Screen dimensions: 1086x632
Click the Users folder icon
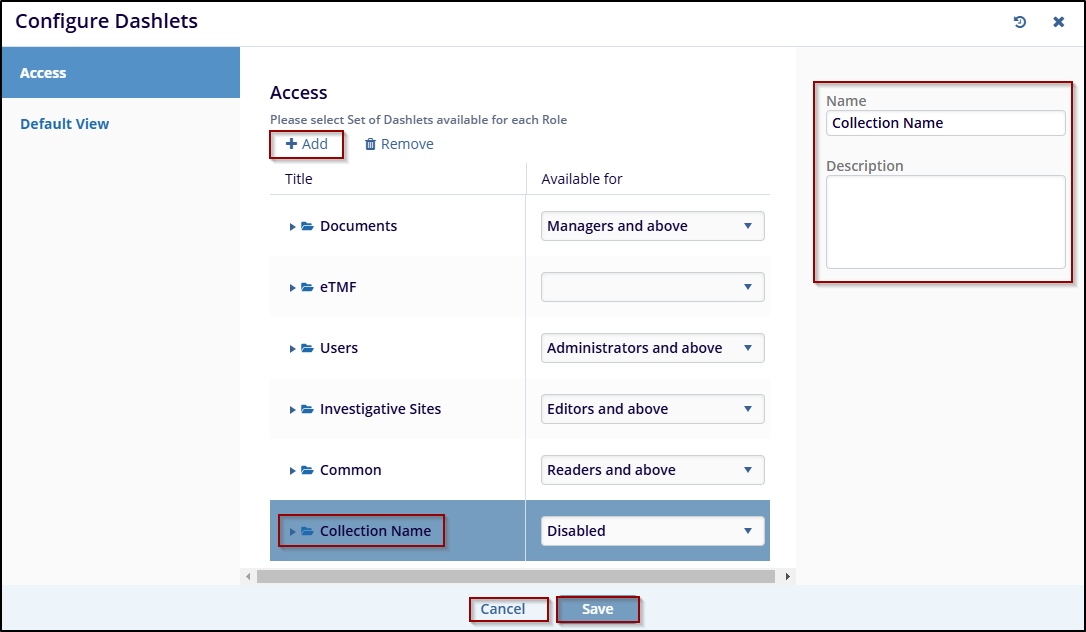coord(308,348)
